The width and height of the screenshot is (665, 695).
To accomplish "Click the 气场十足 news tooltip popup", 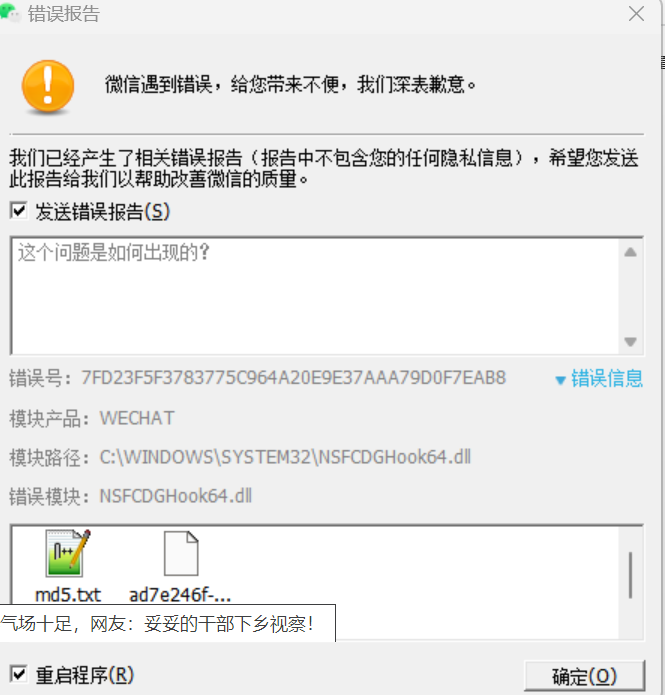I will pos(168,623).
